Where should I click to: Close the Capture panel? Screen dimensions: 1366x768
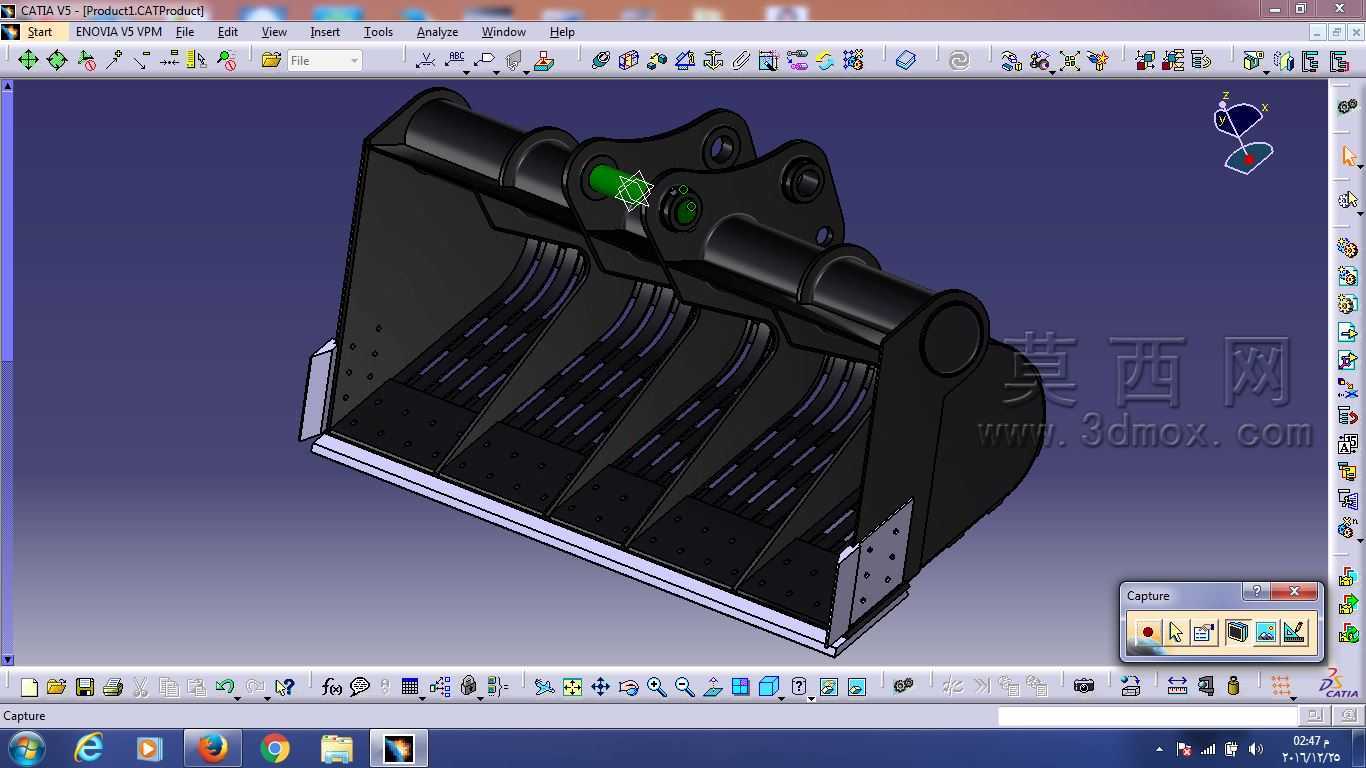coord(1295,592)
